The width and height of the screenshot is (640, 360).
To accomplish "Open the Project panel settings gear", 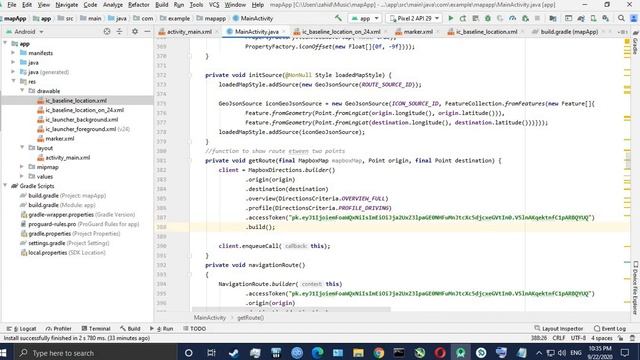I will (x=135, y=31).
